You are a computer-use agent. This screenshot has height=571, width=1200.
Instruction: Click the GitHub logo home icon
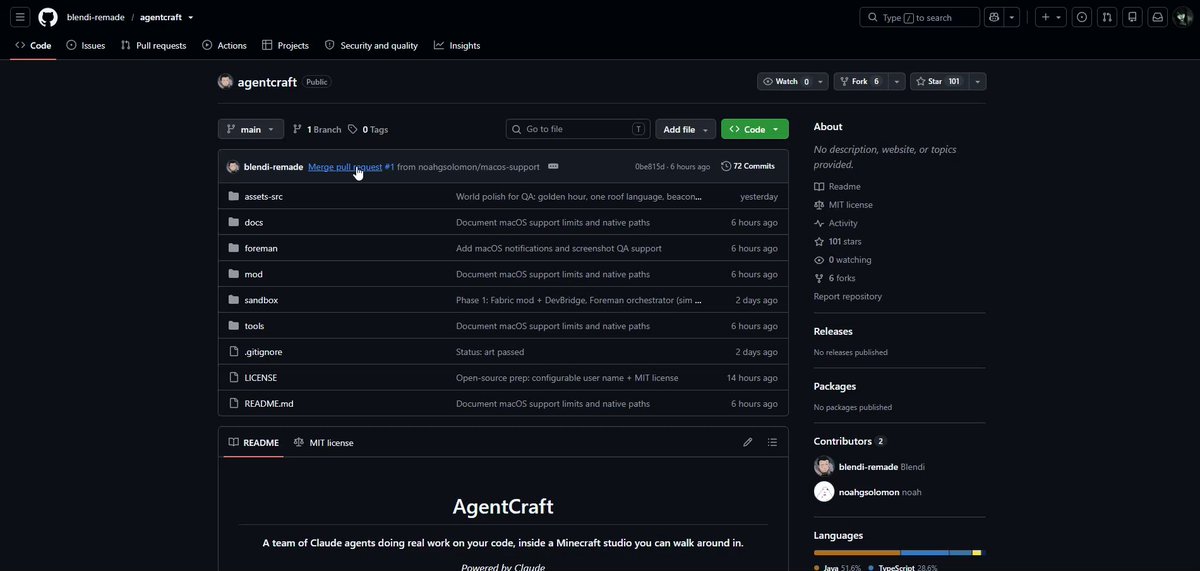pyautogui.click(x=48, y=17)
